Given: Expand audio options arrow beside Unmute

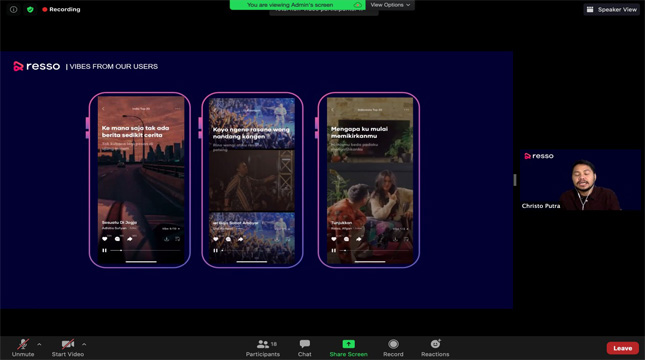Looking at the screenshot, I should coord(39,344).
